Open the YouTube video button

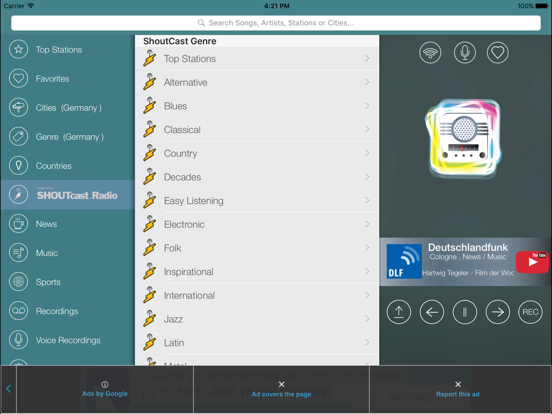[x=532, y=262]
